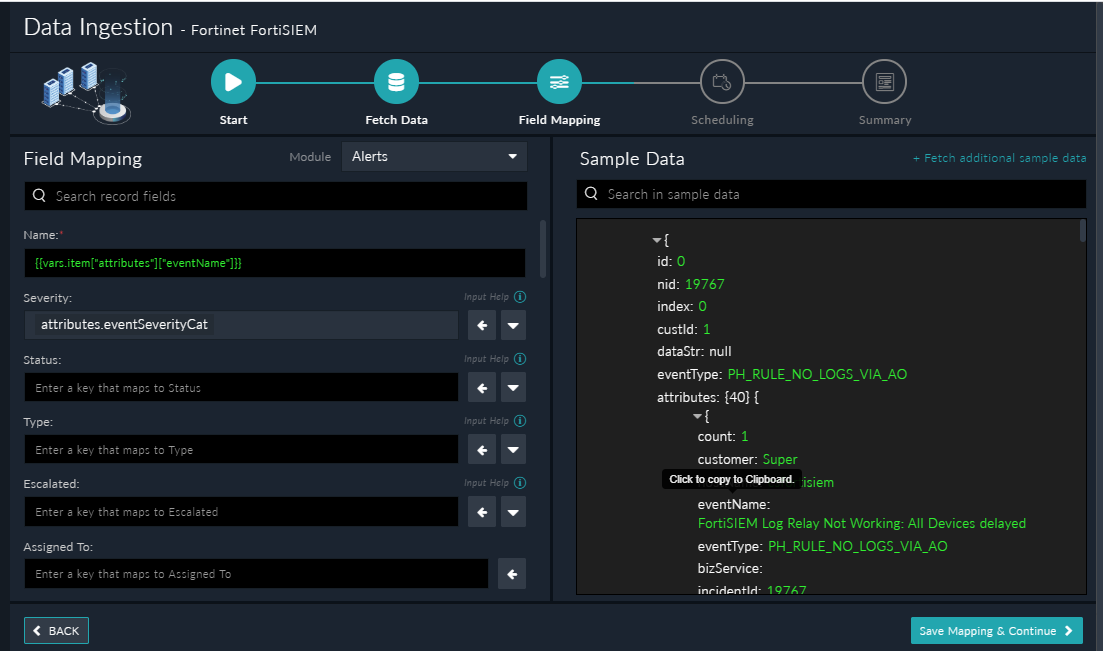Click the Summary step icon
The height and width of the screenshot is (651, 1103).
point(884,81)
